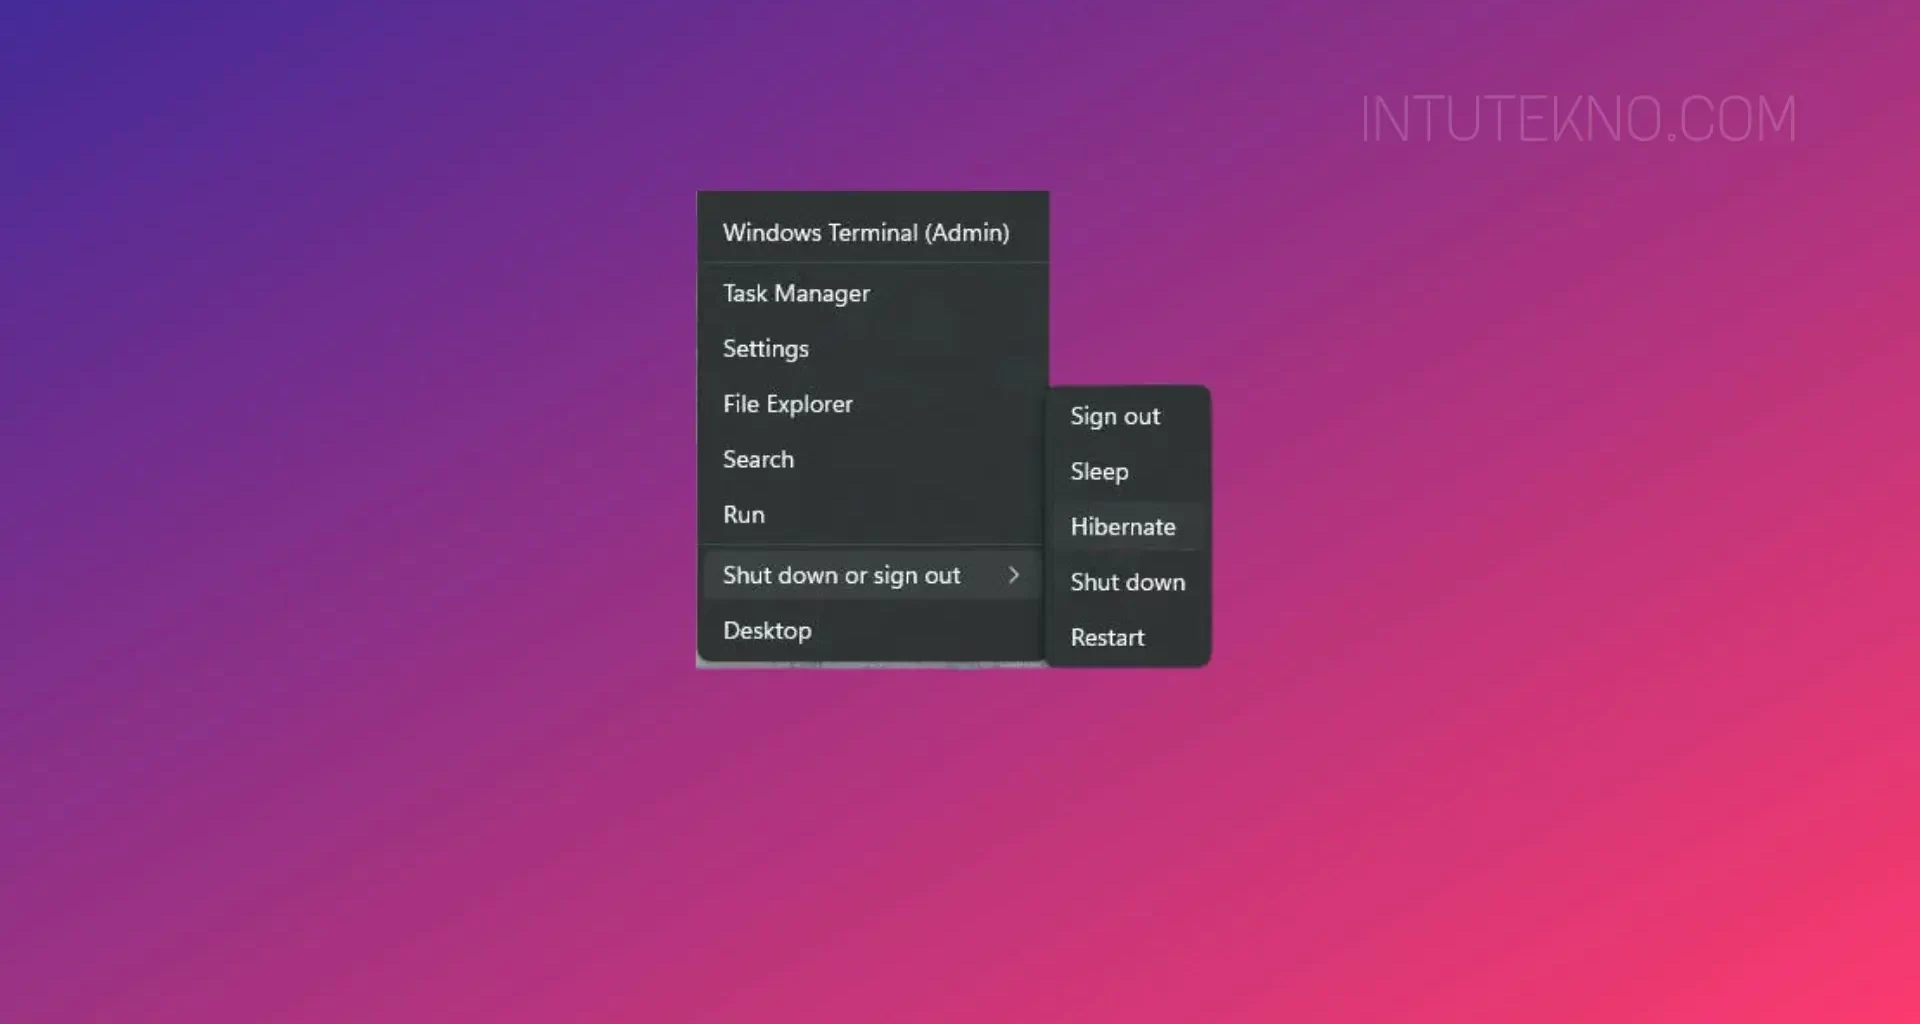Select the Search menu entry
Viewport: 1920px width, 1024px height.
pos(872,459)
